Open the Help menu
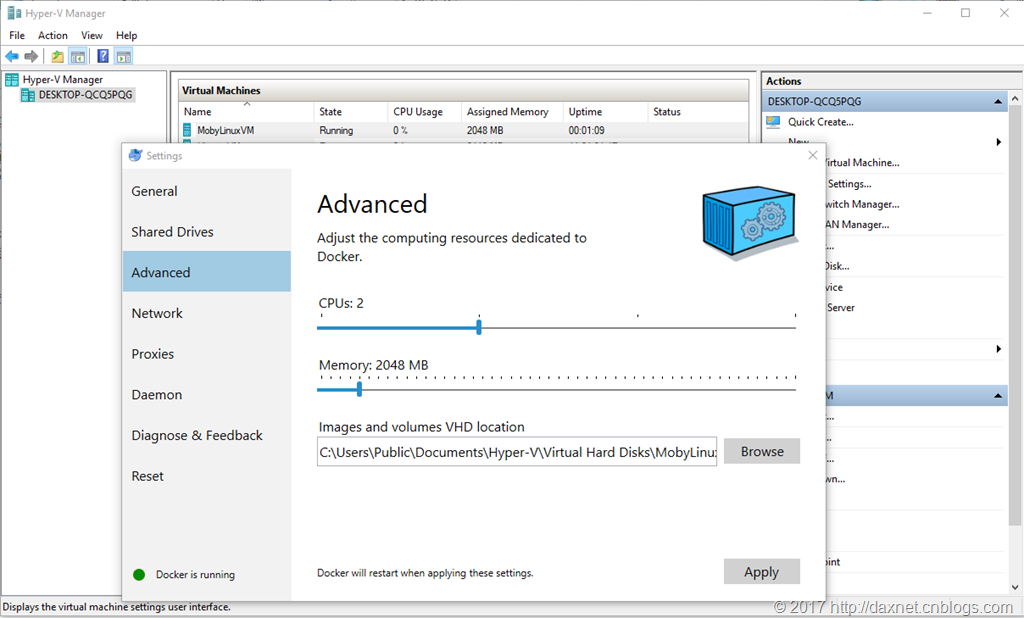Screen dimensions: 1024x618 [127, 35]
